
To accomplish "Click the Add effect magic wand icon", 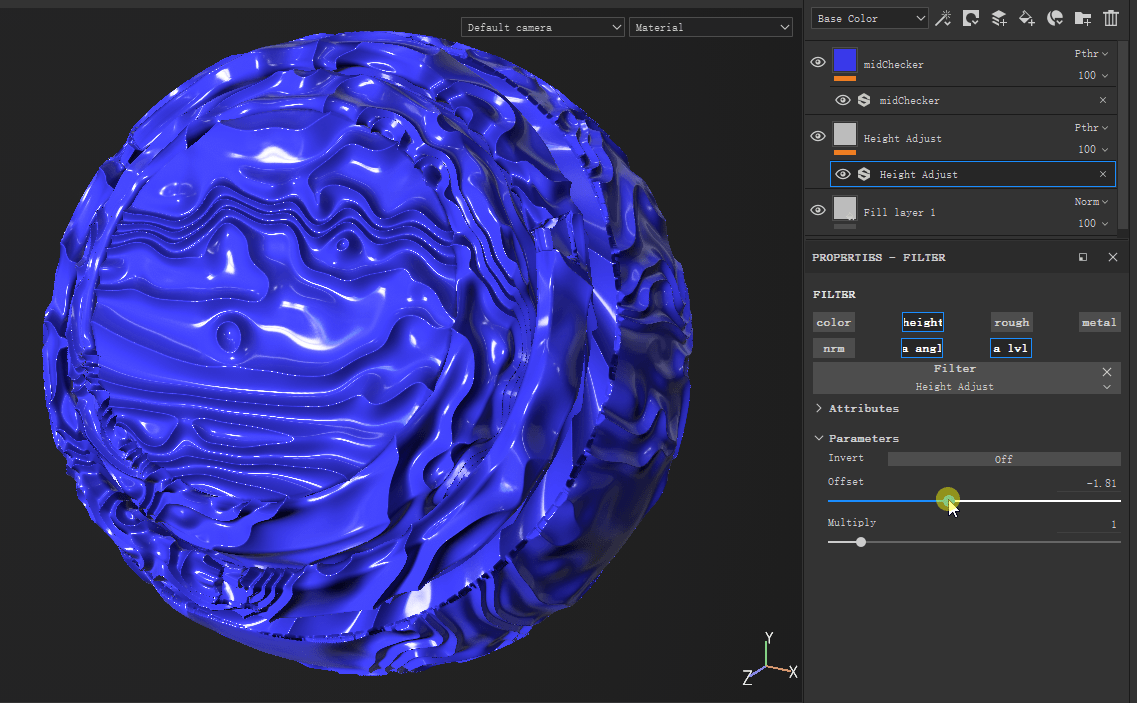I will pyautogui.click(x=943, y=18).
